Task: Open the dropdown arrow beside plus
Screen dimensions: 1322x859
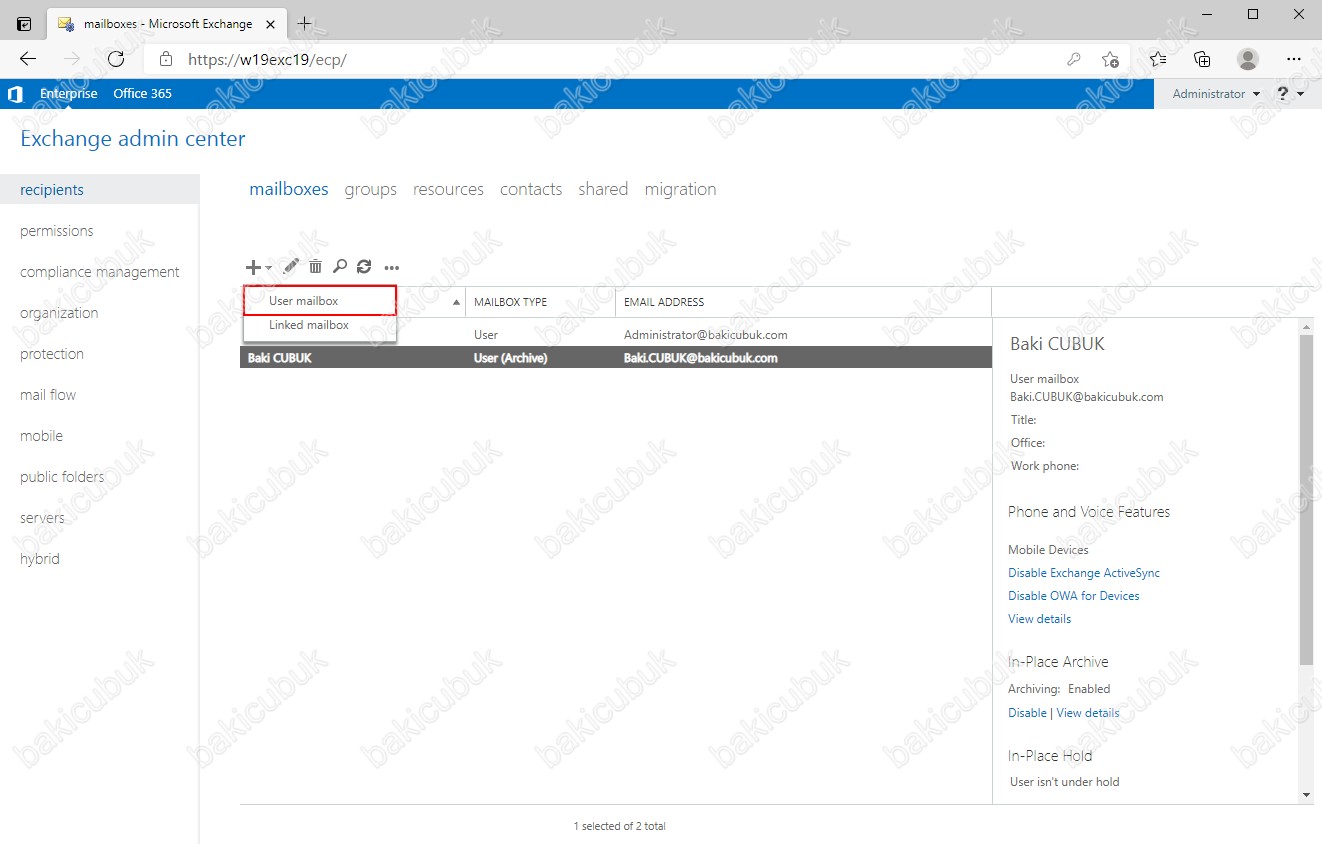Action: tap(268, 268)
